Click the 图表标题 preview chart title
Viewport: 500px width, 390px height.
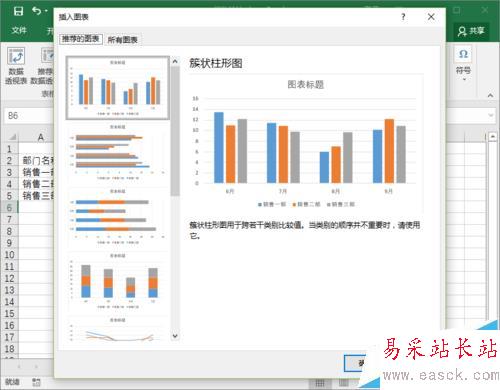[x=306, y=85]
